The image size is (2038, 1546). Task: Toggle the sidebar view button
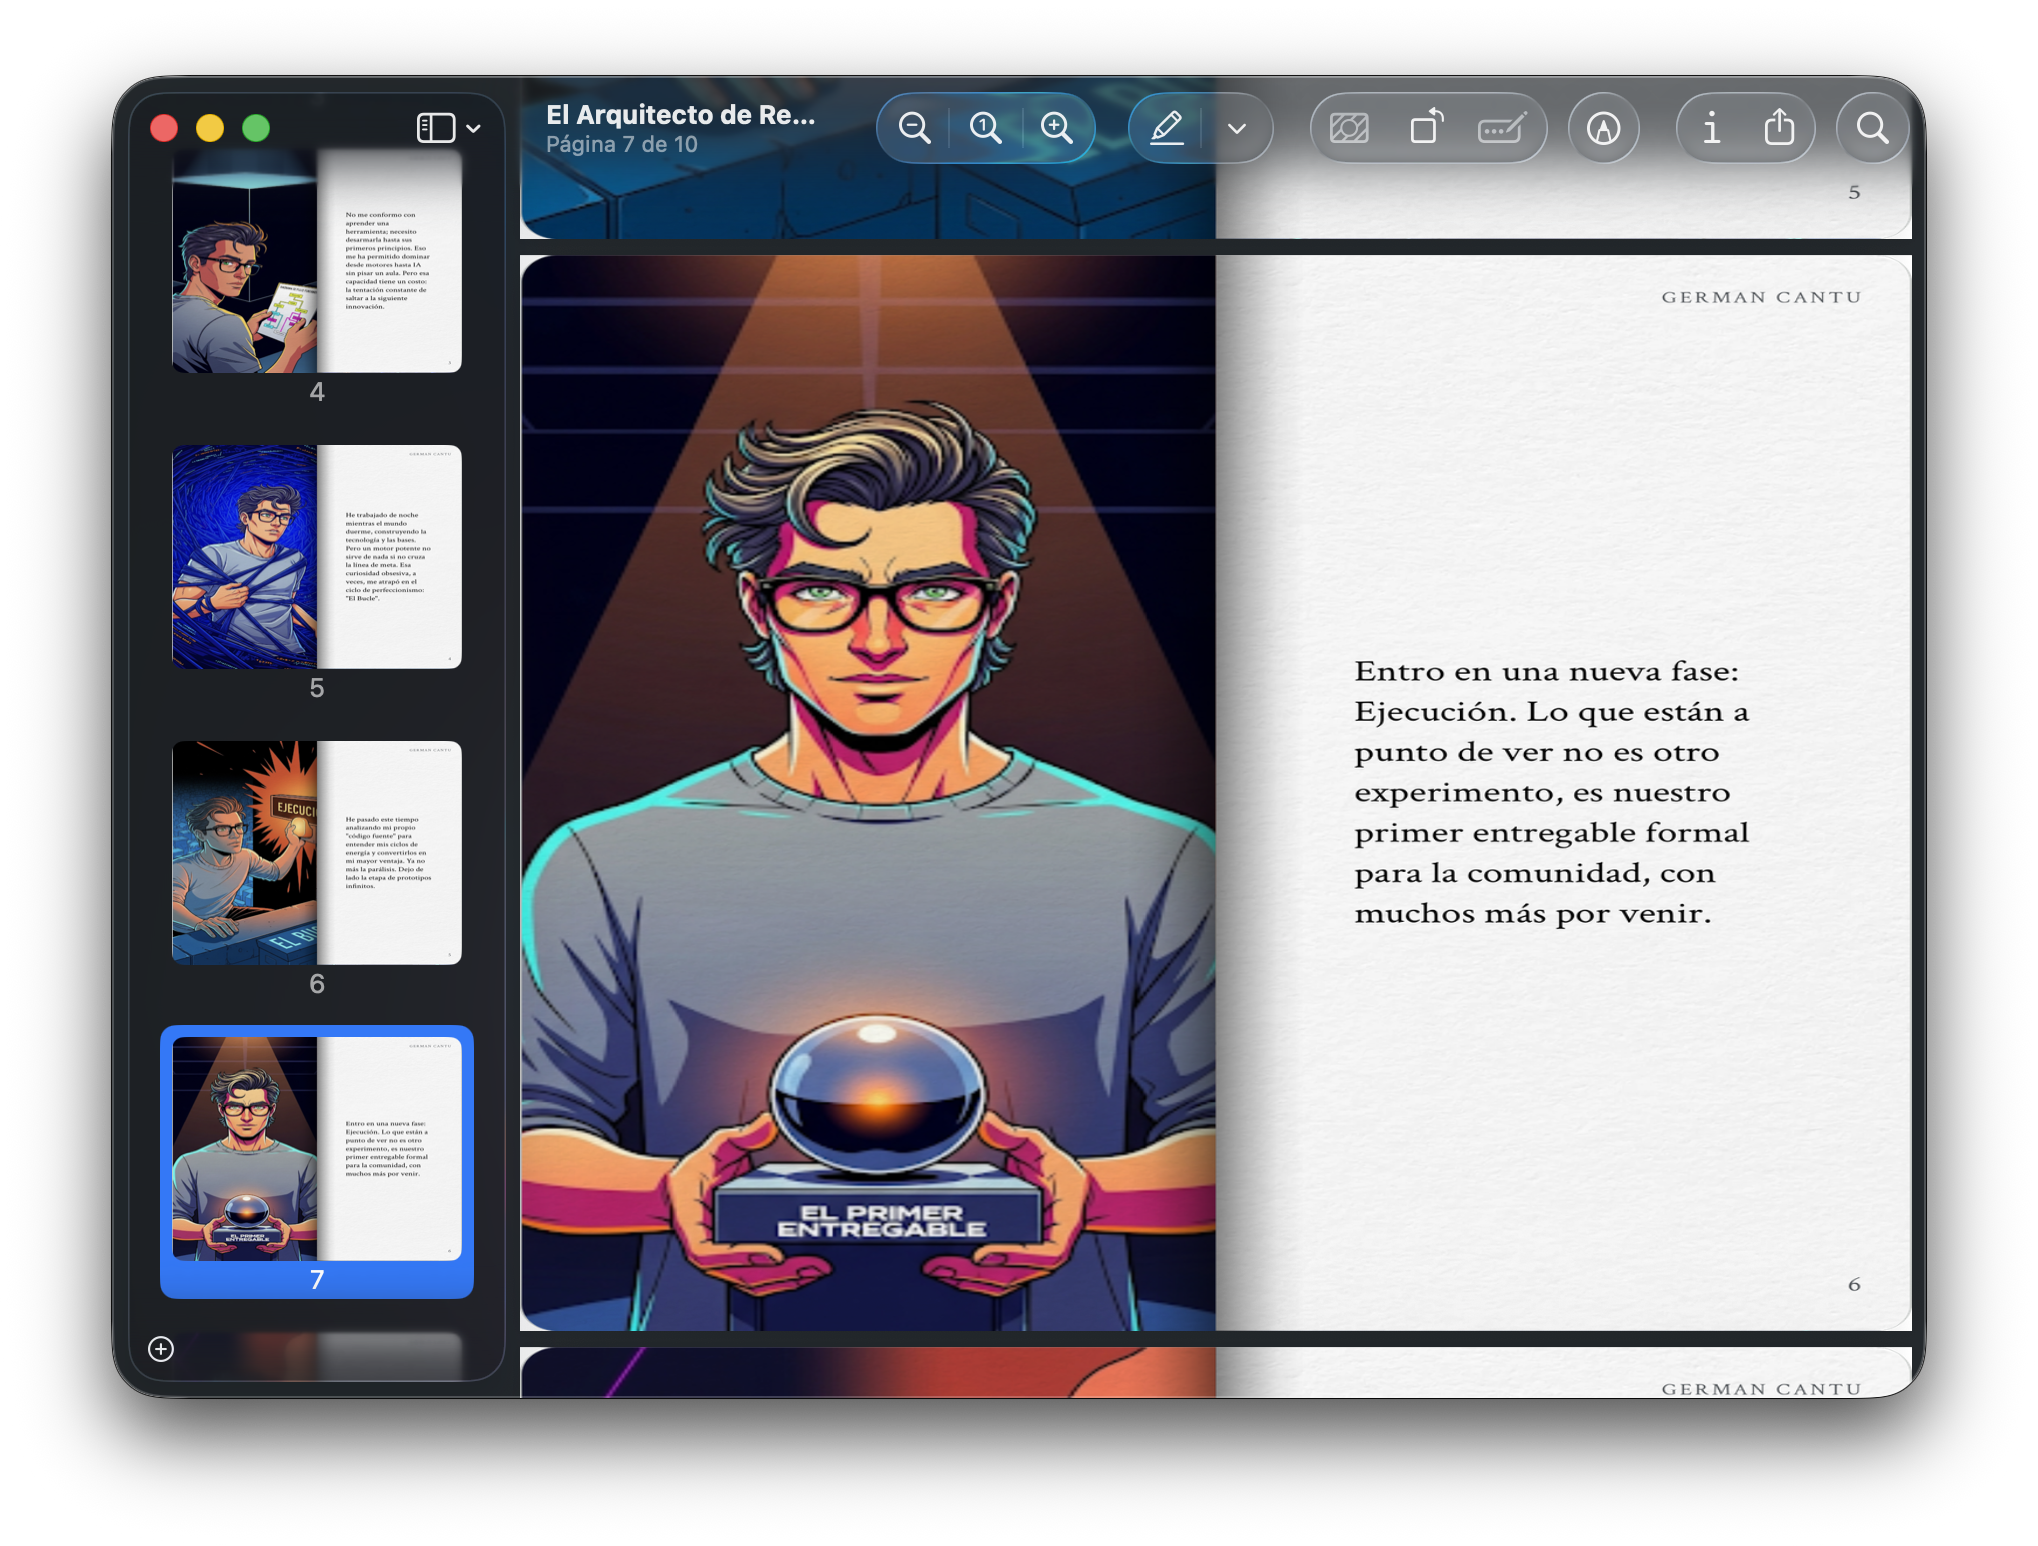click(x=436, y=128)
